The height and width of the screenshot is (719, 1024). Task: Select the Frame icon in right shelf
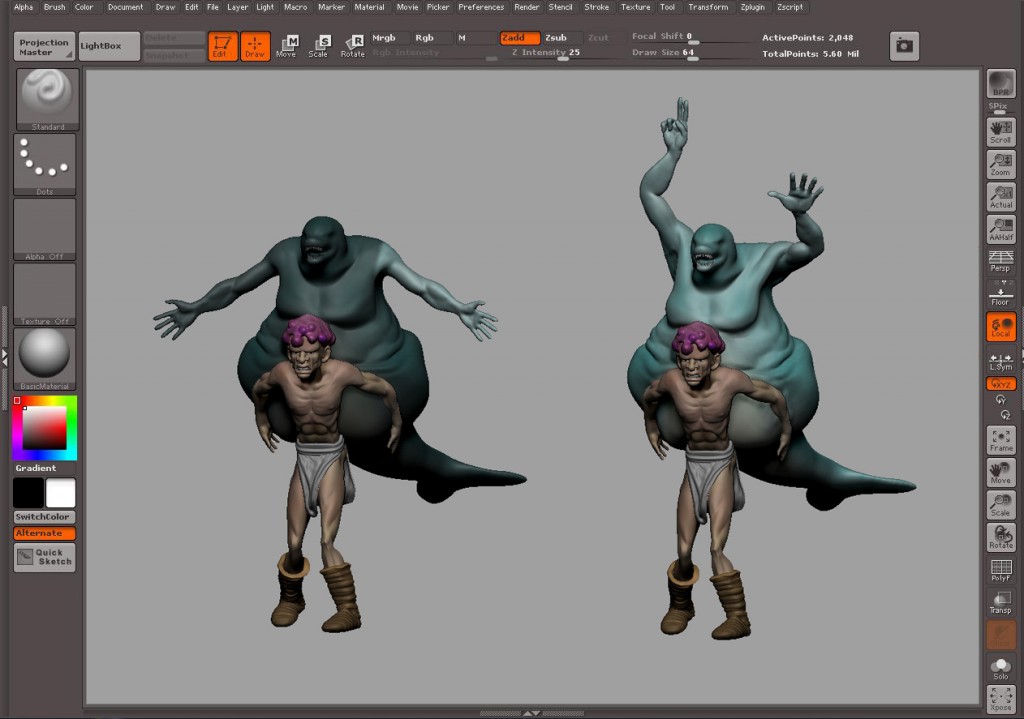point(1001,440)
